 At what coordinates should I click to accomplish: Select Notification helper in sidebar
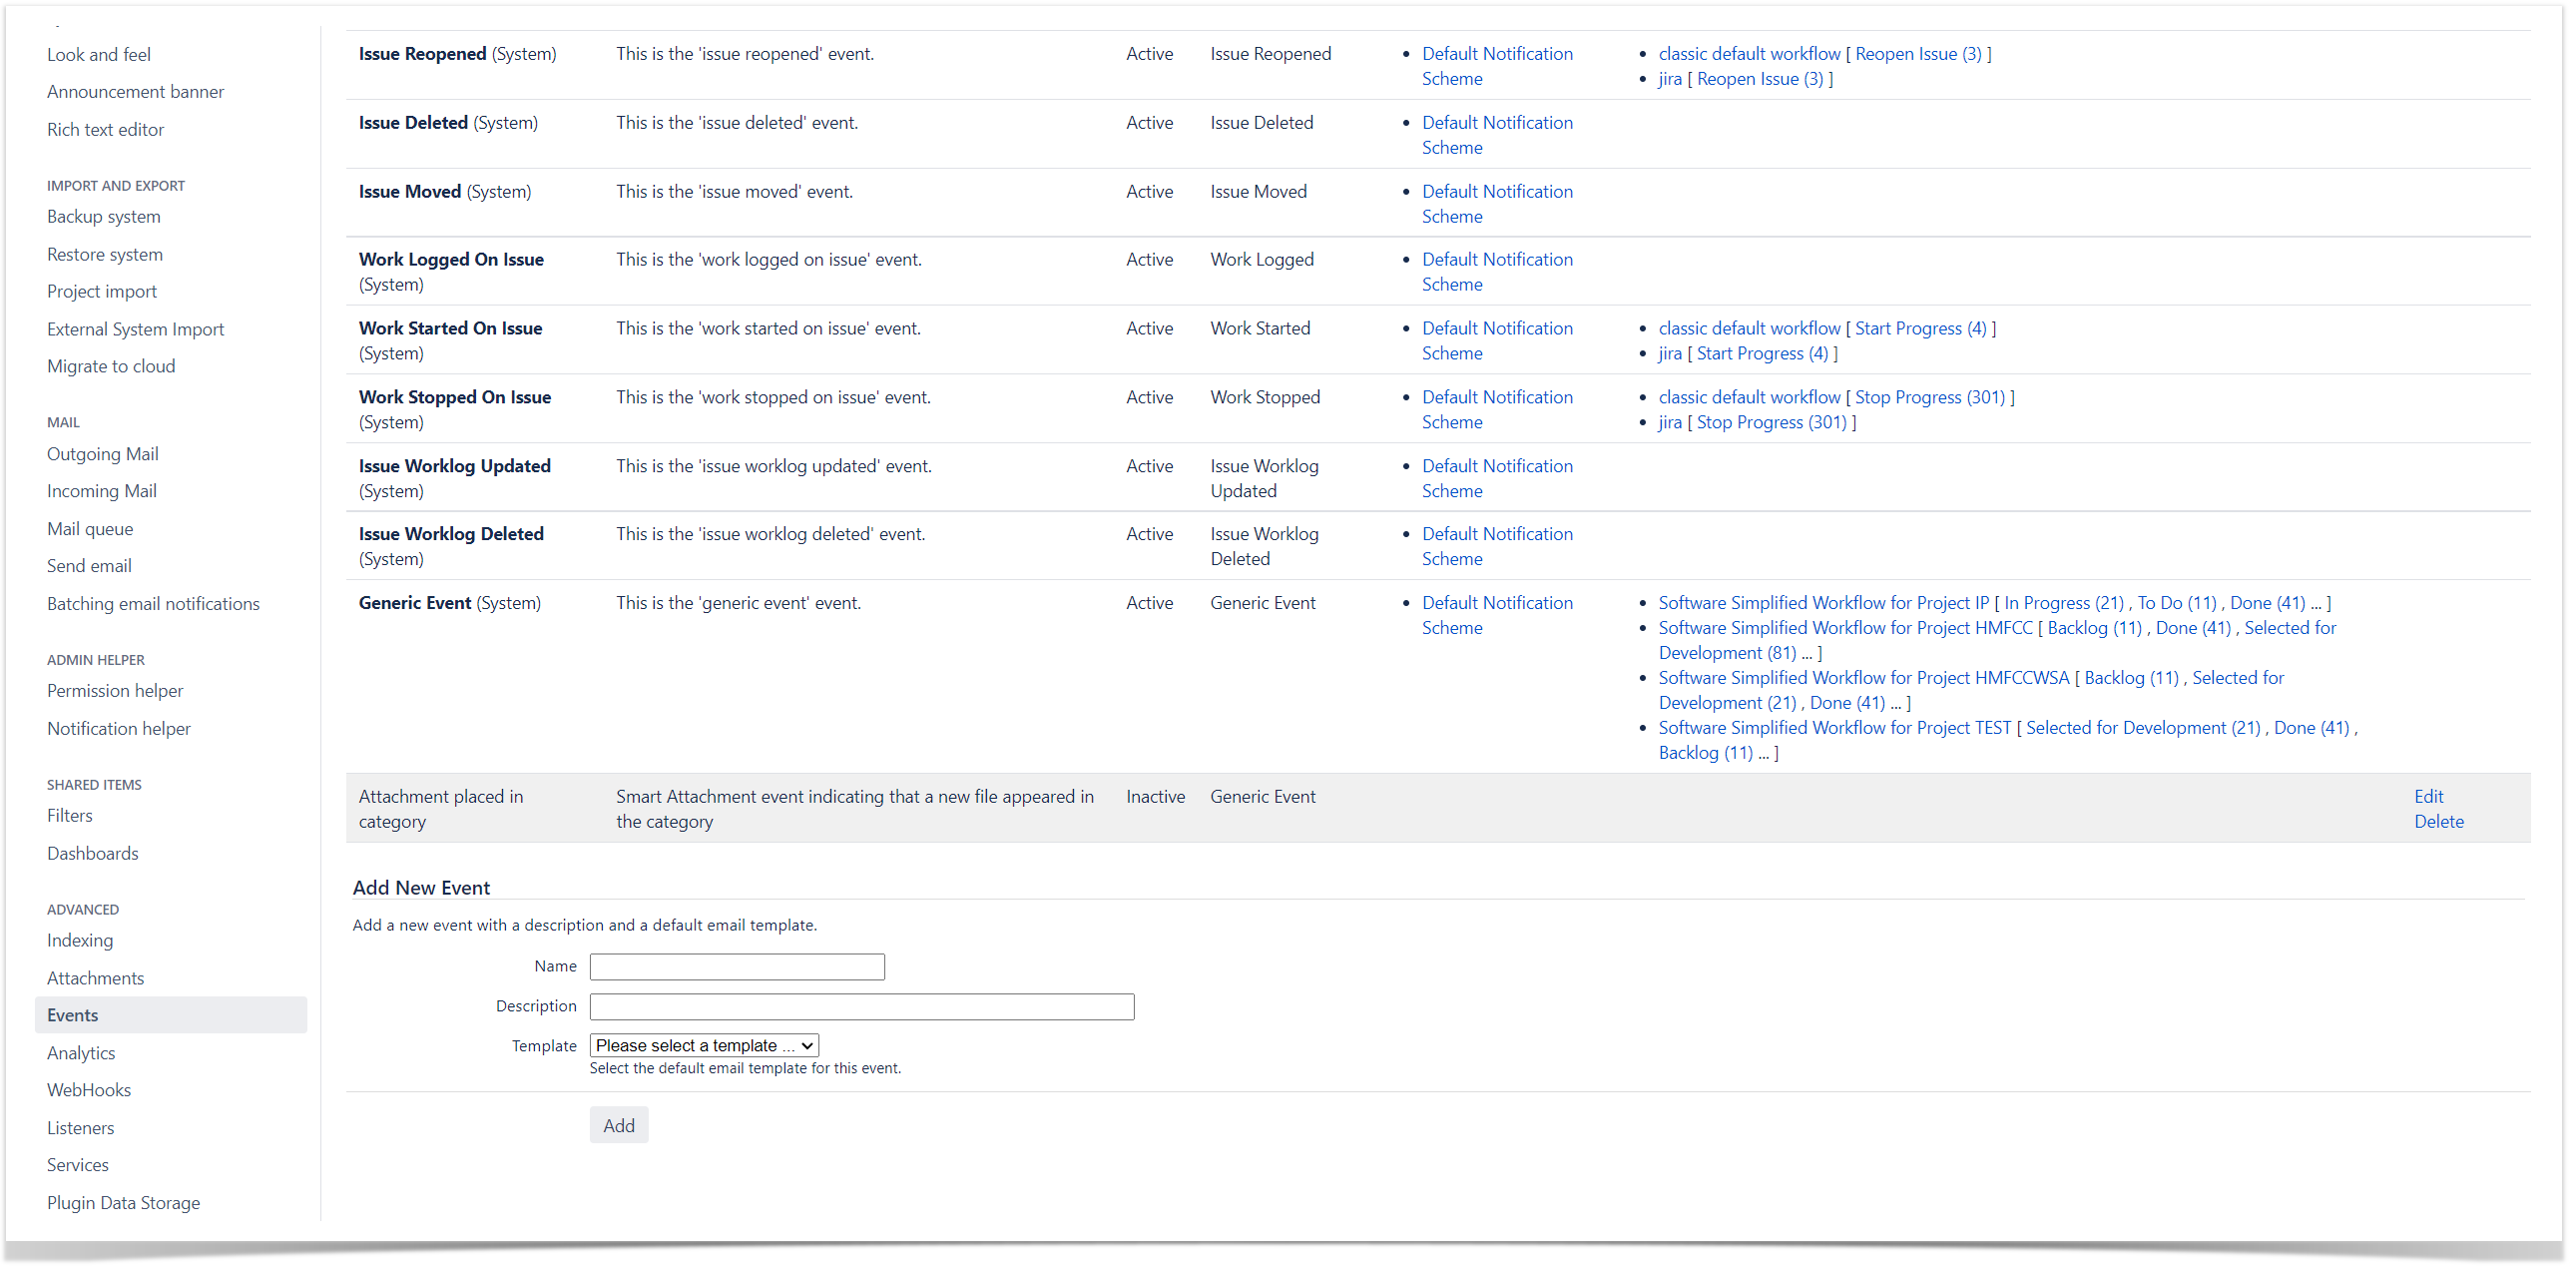pos(119,728)
